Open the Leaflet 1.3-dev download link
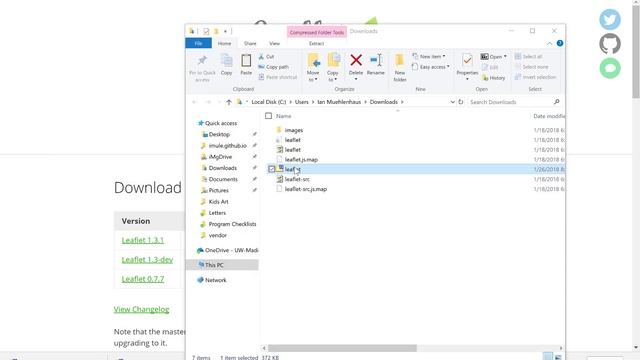The width and height of the screenshot is (640, 360). (147, 260)
